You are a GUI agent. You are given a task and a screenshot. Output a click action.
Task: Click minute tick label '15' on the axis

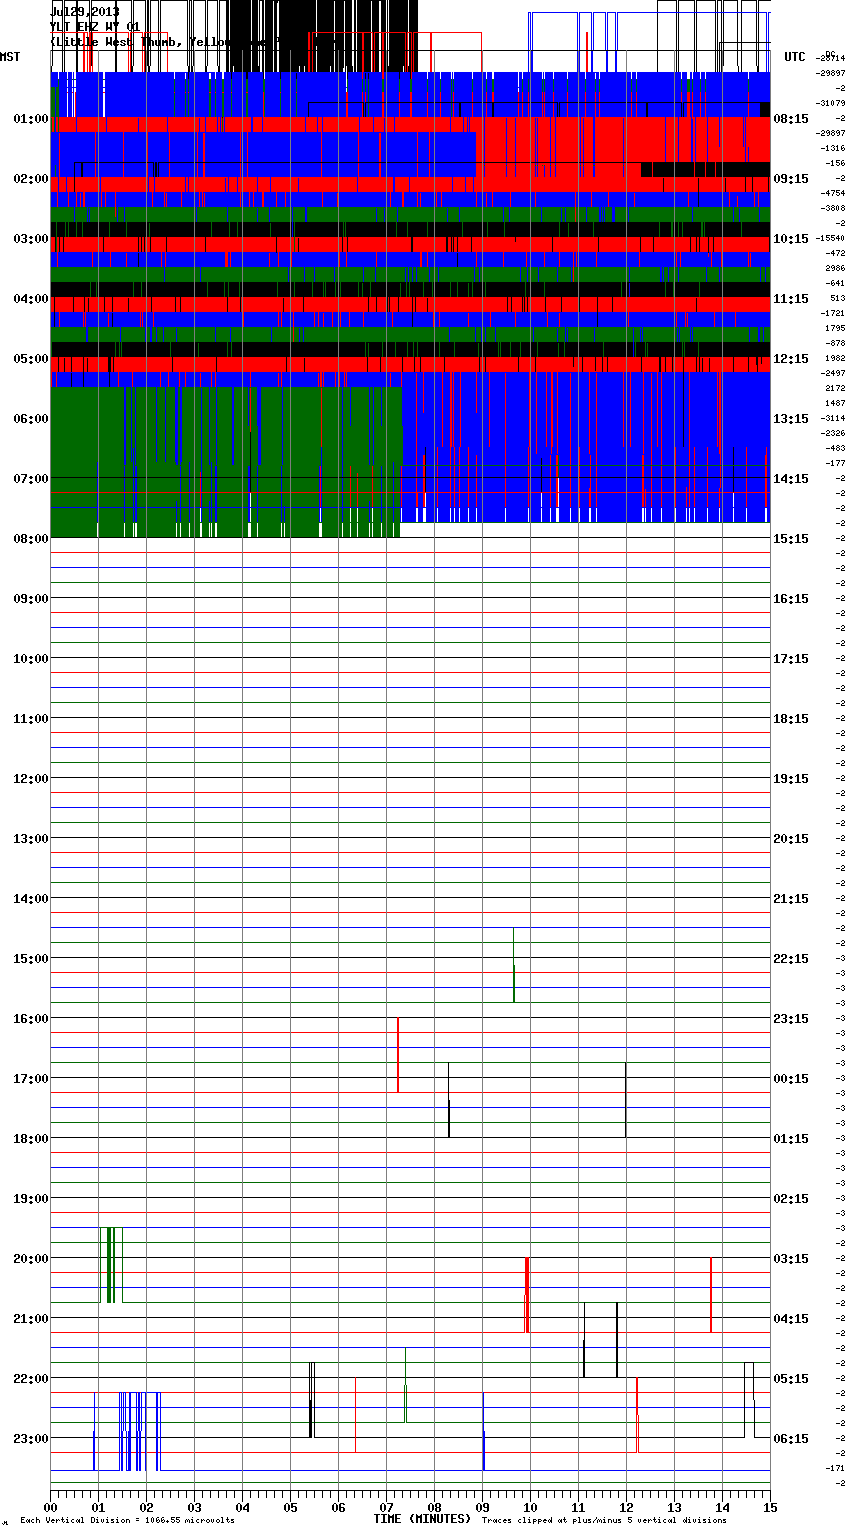770,1507
